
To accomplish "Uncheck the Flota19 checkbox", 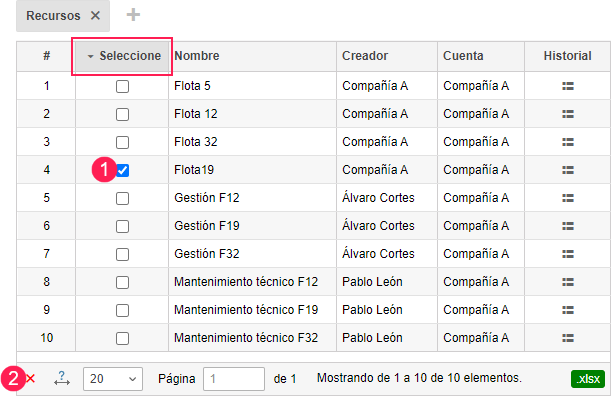I will tap(122, 170).
